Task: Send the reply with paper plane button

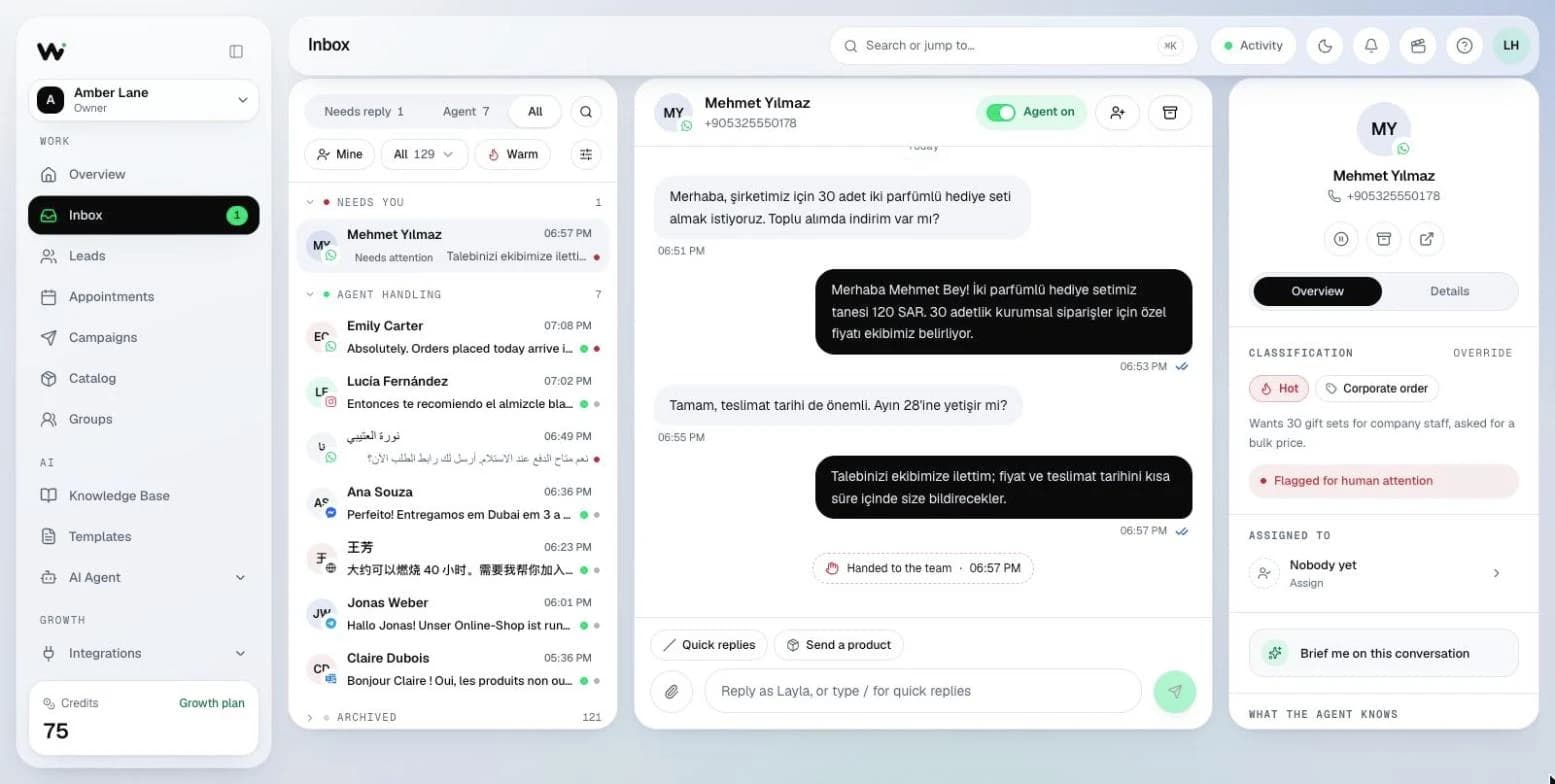Action: 1174,691
